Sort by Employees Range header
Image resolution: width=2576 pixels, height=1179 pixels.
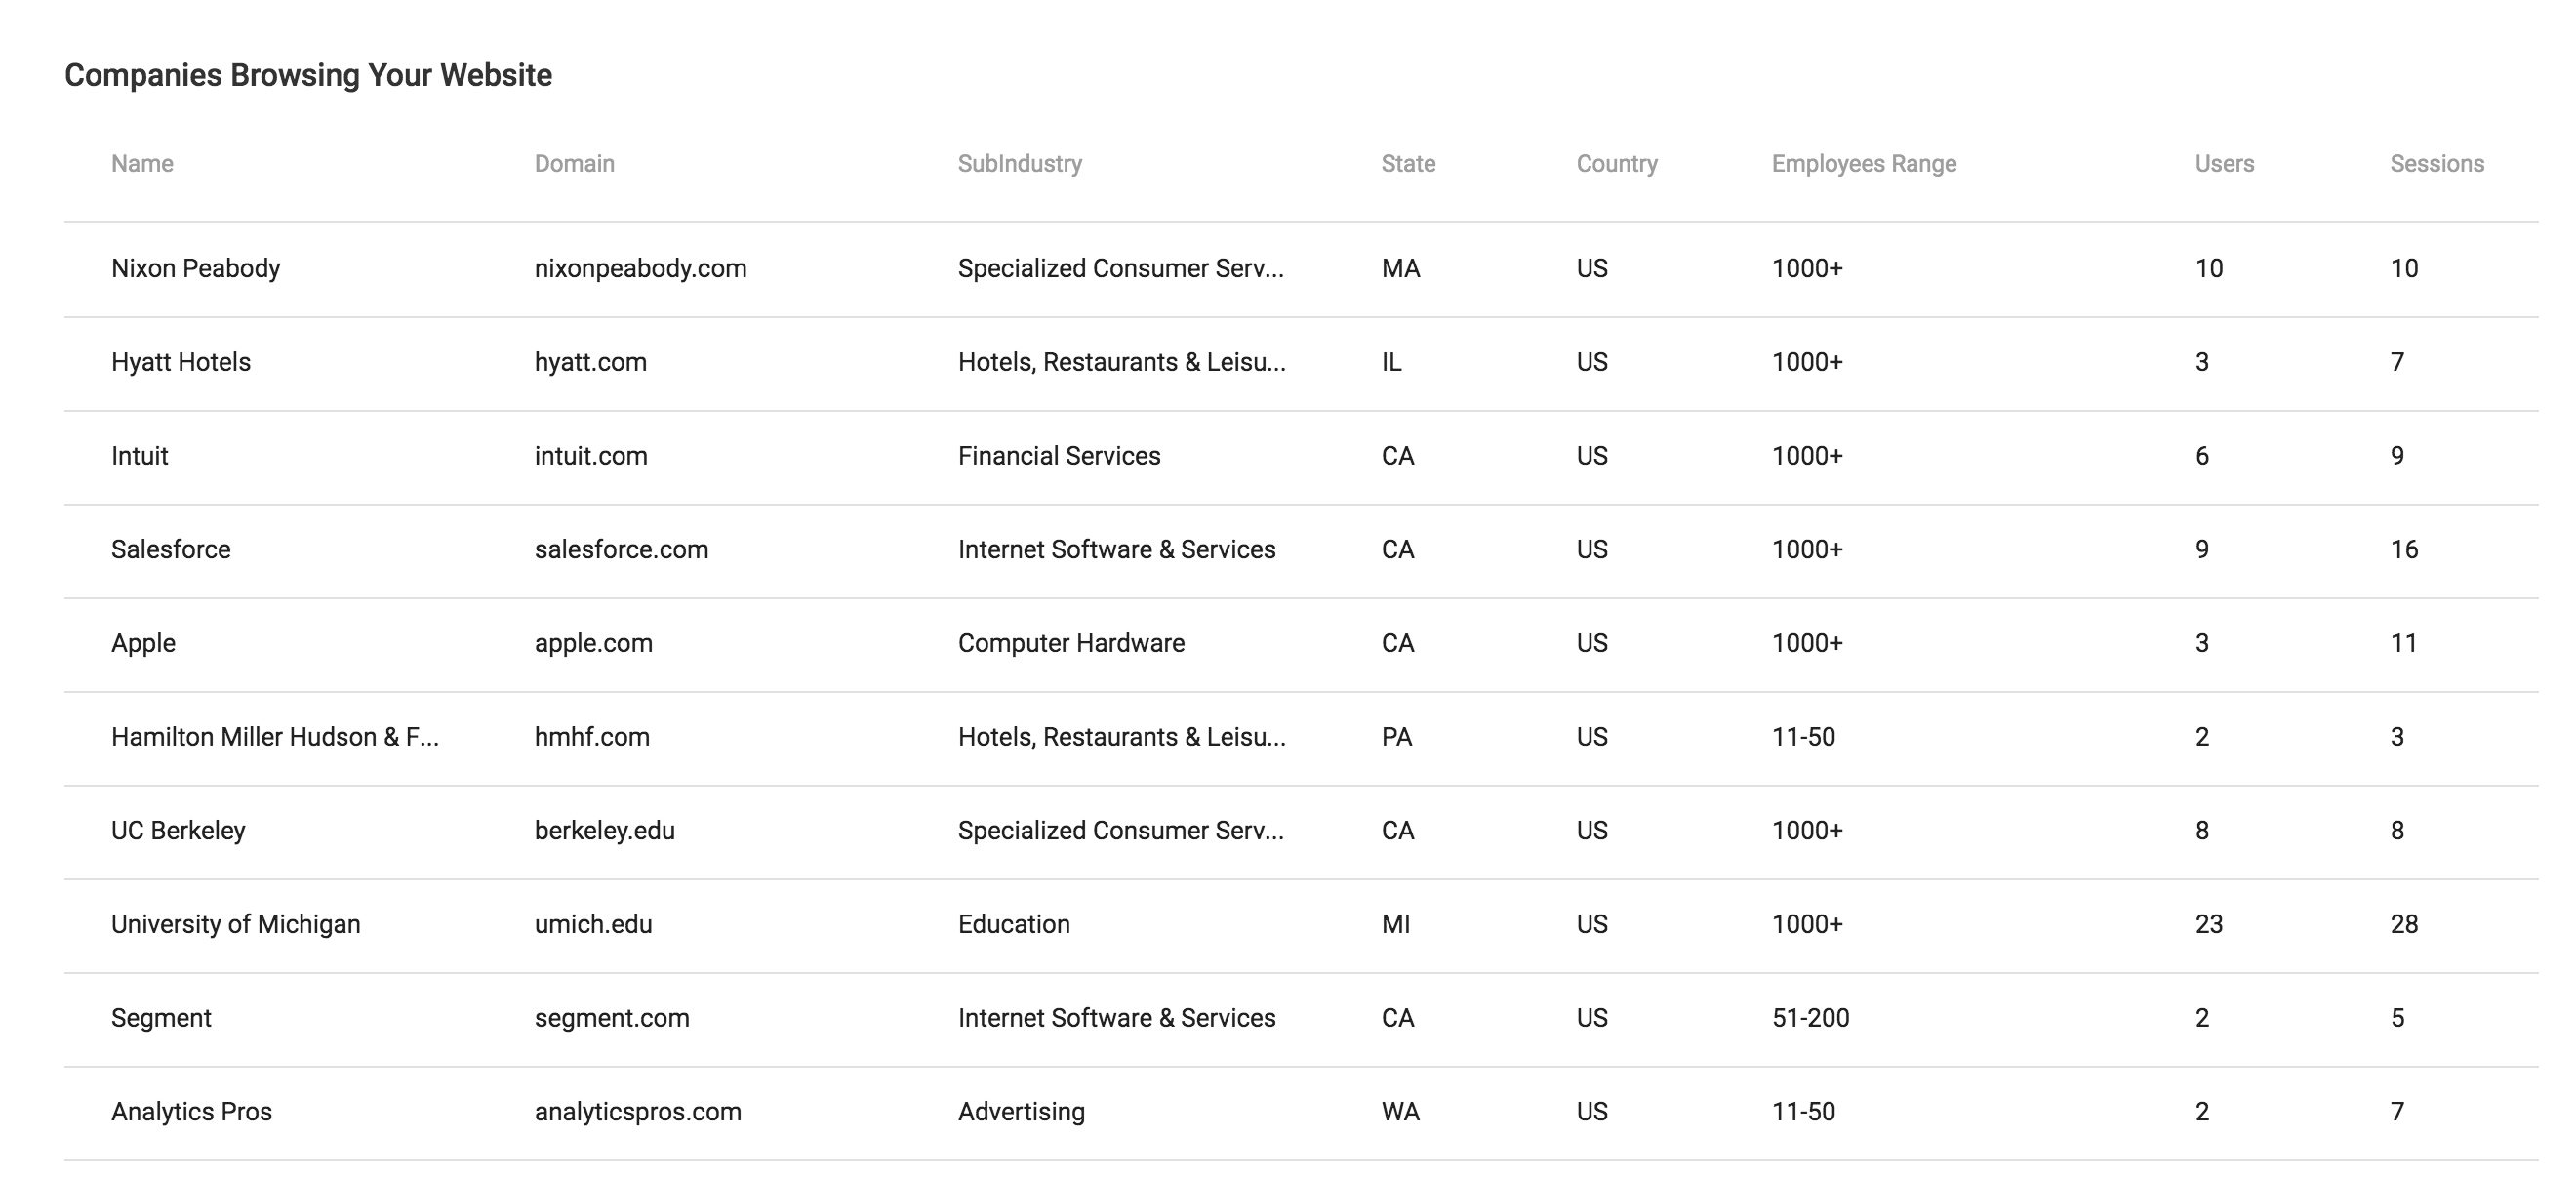1864,164
